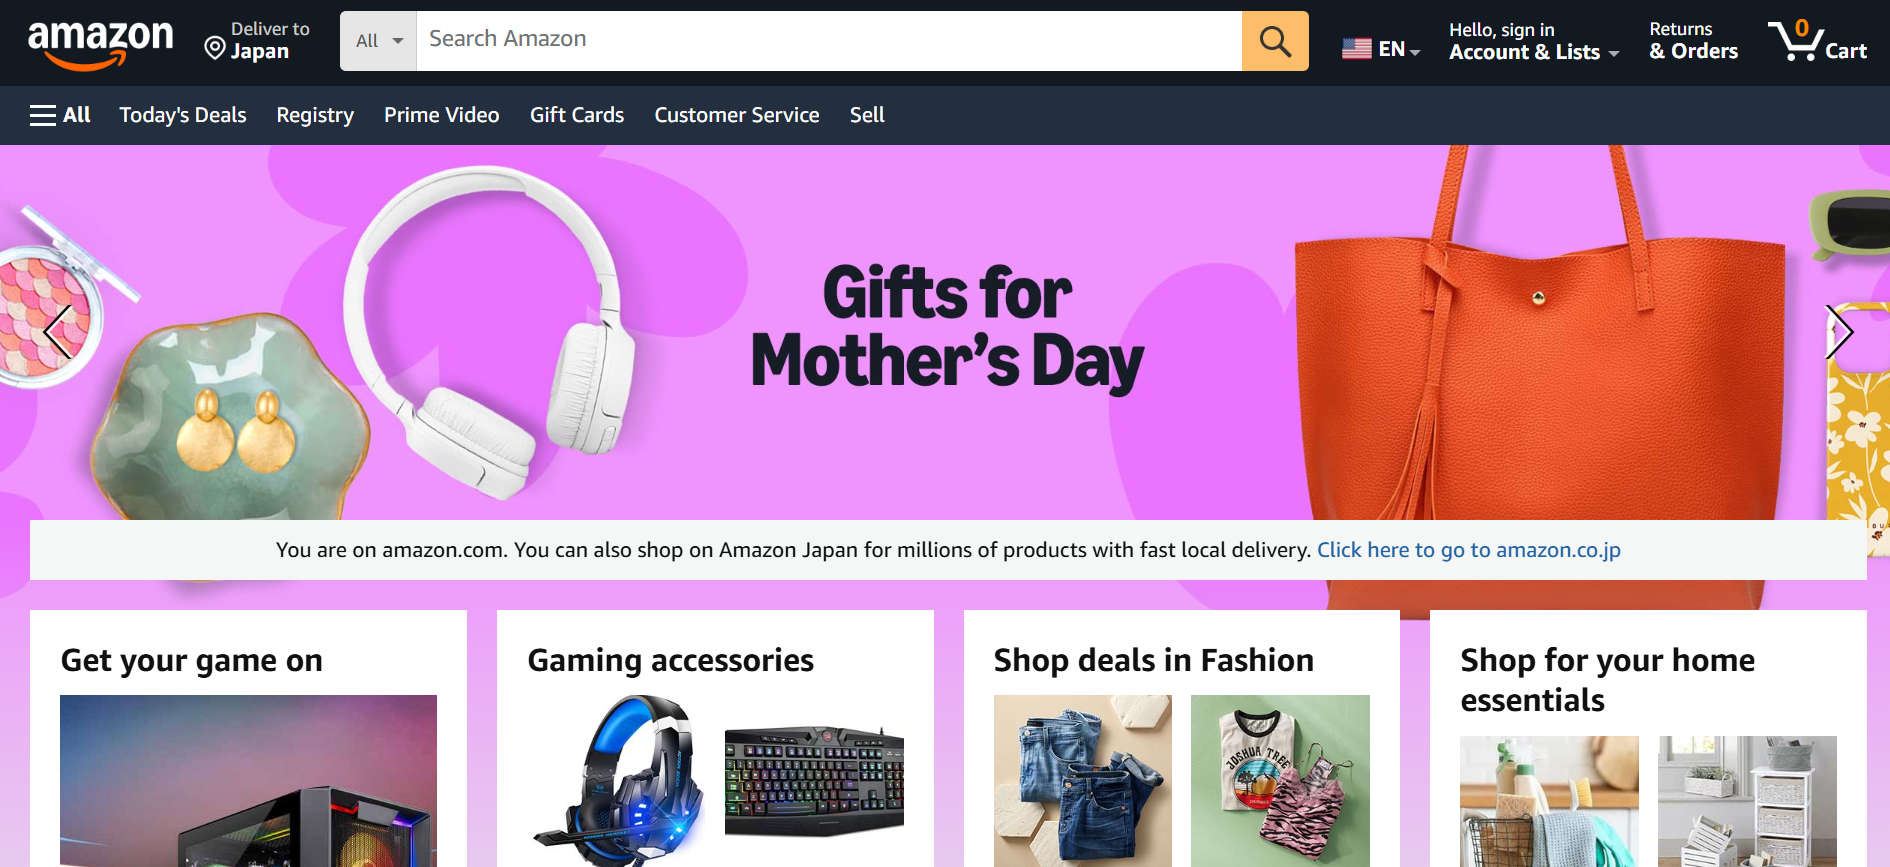Open Prime Video in navigation bar
This screenshot has height=867, width=1890.
tap(442, 115)
